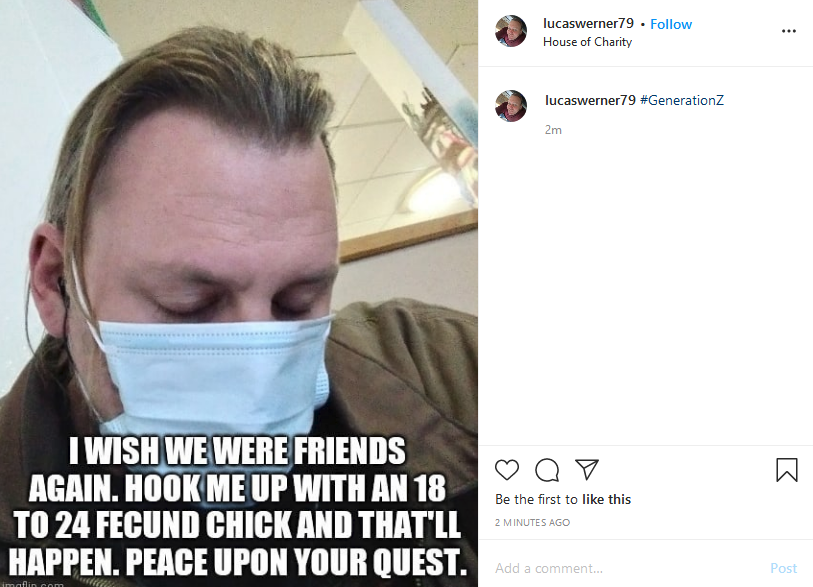
Task: Click the imgflip.com watermark on the photo
Action: [32, 583]
